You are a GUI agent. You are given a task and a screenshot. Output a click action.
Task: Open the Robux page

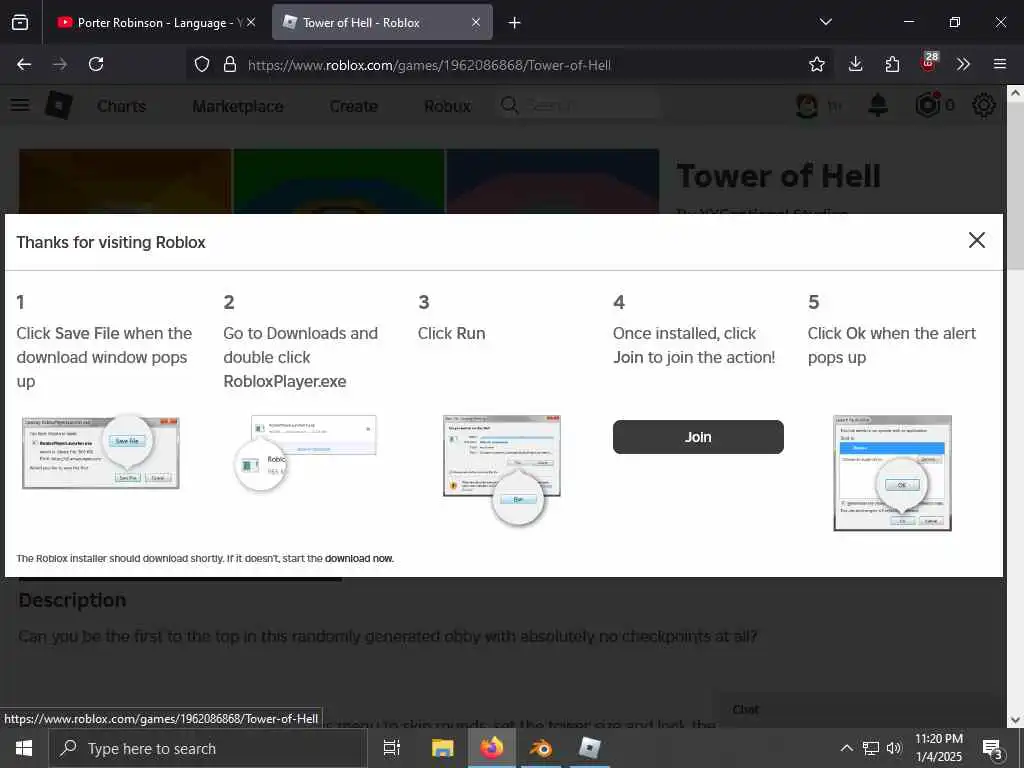[x=447, y=106]
